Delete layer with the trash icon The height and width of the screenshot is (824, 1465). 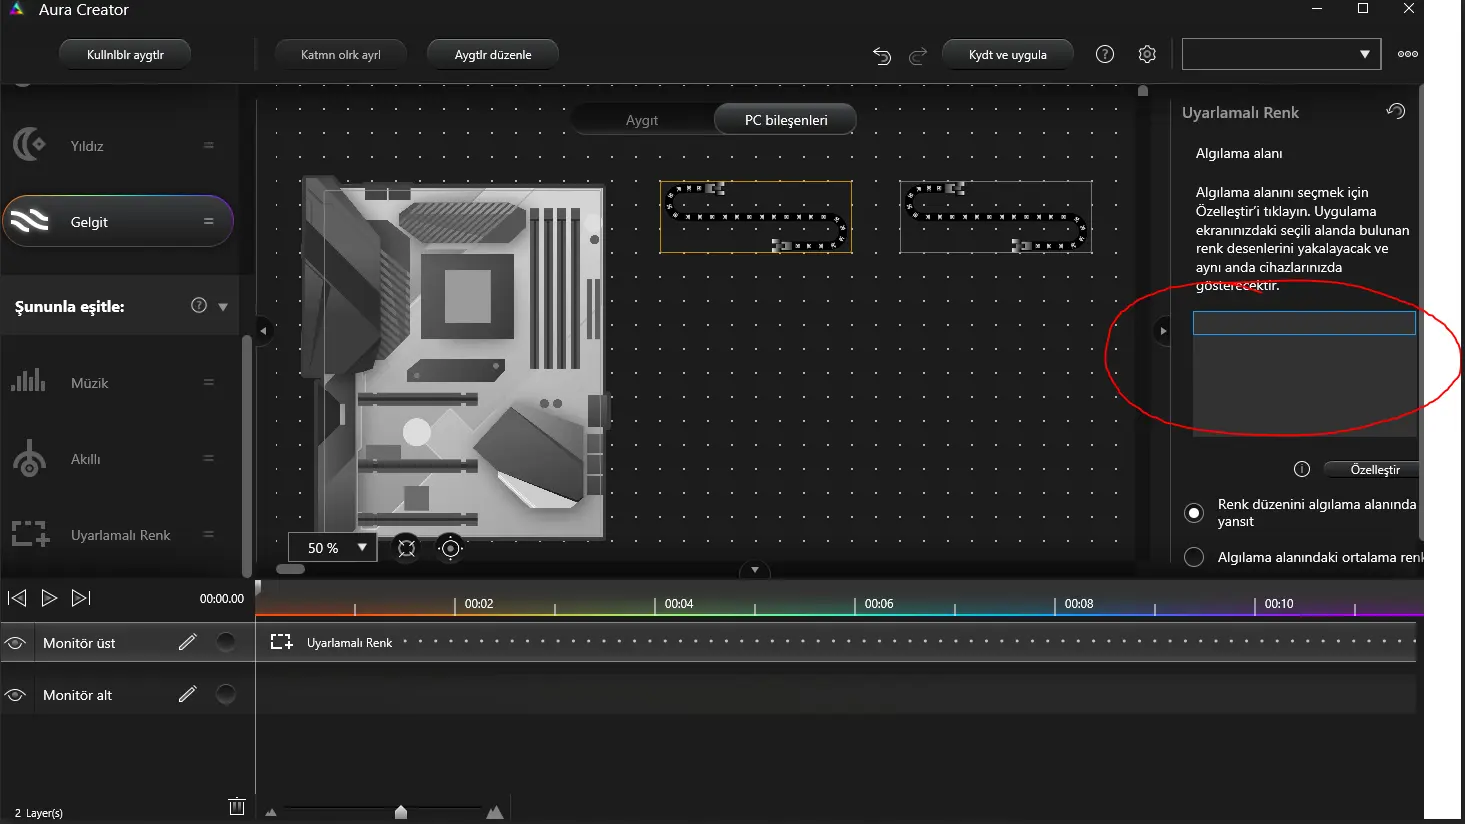[237, 806]
